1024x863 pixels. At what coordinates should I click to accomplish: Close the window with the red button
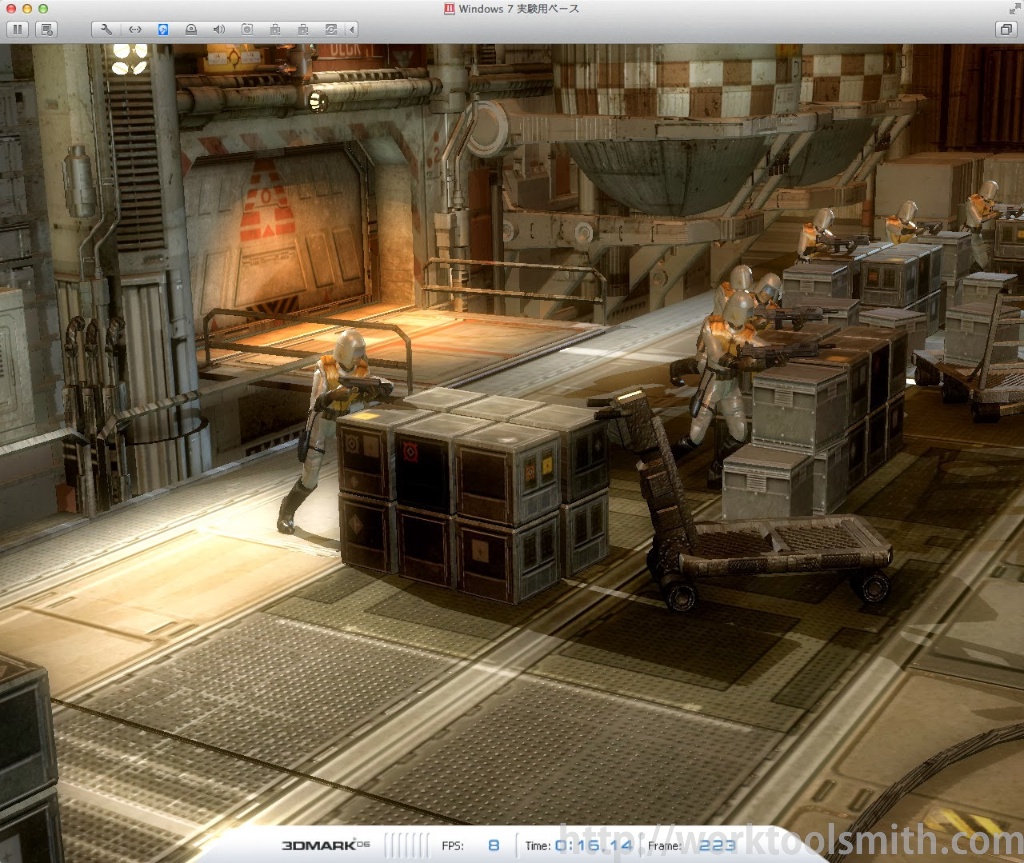coord(11,8)
